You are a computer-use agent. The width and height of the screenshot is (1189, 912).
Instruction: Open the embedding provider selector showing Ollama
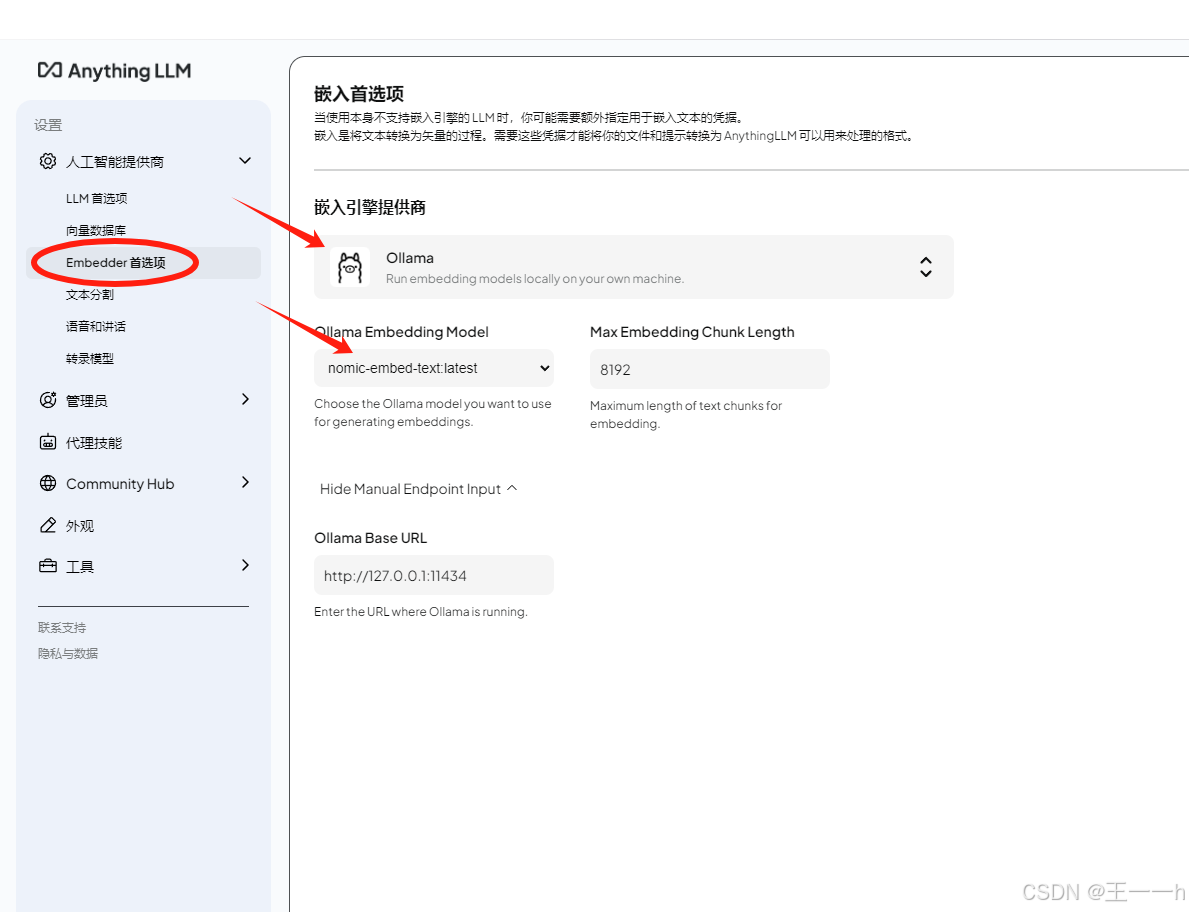[634, 267]
